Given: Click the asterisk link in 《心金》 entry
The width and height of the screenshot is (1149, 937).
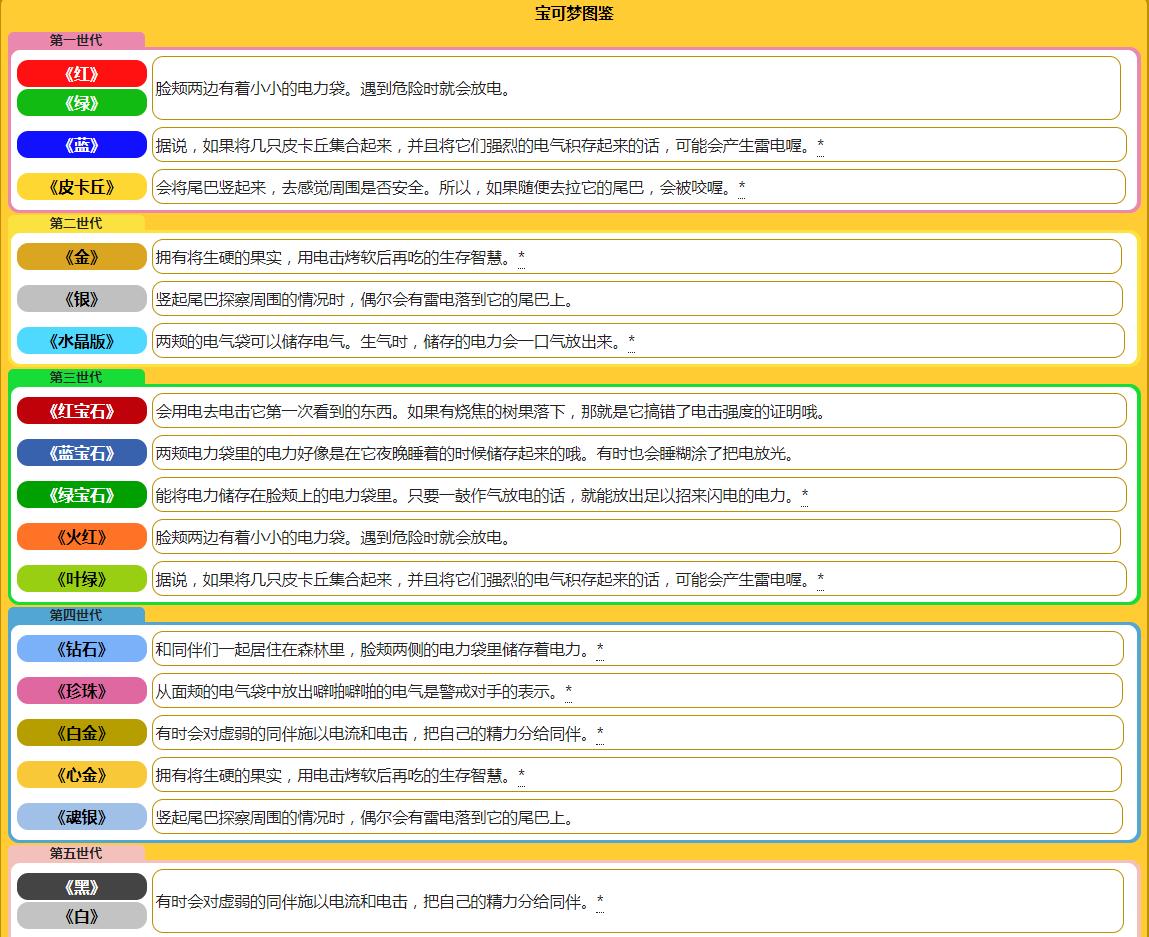Looking at the screenshot, I should [520, 774].
